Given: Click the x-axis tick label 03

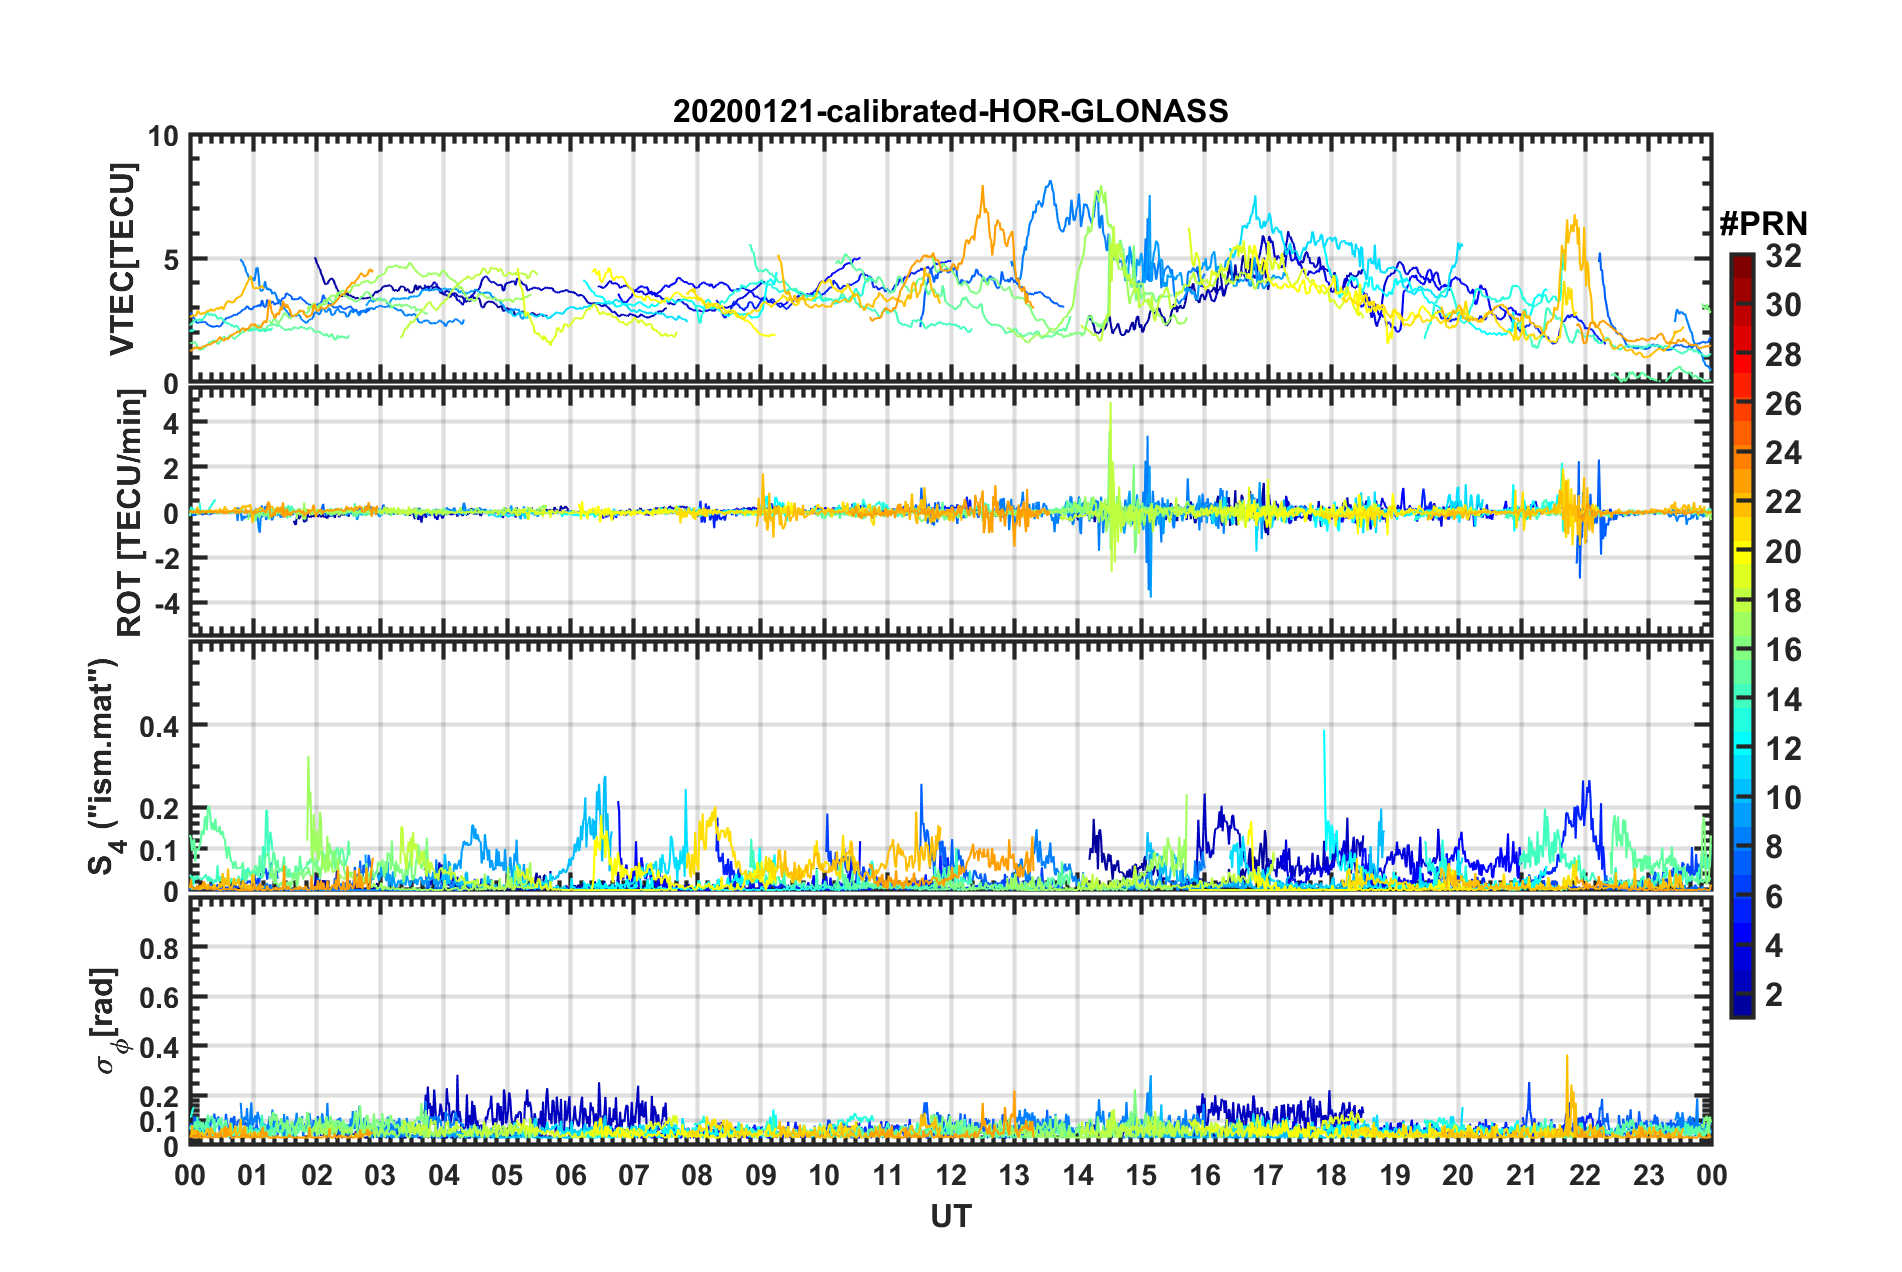Looking at the screenshot, I should [380, 1175].
